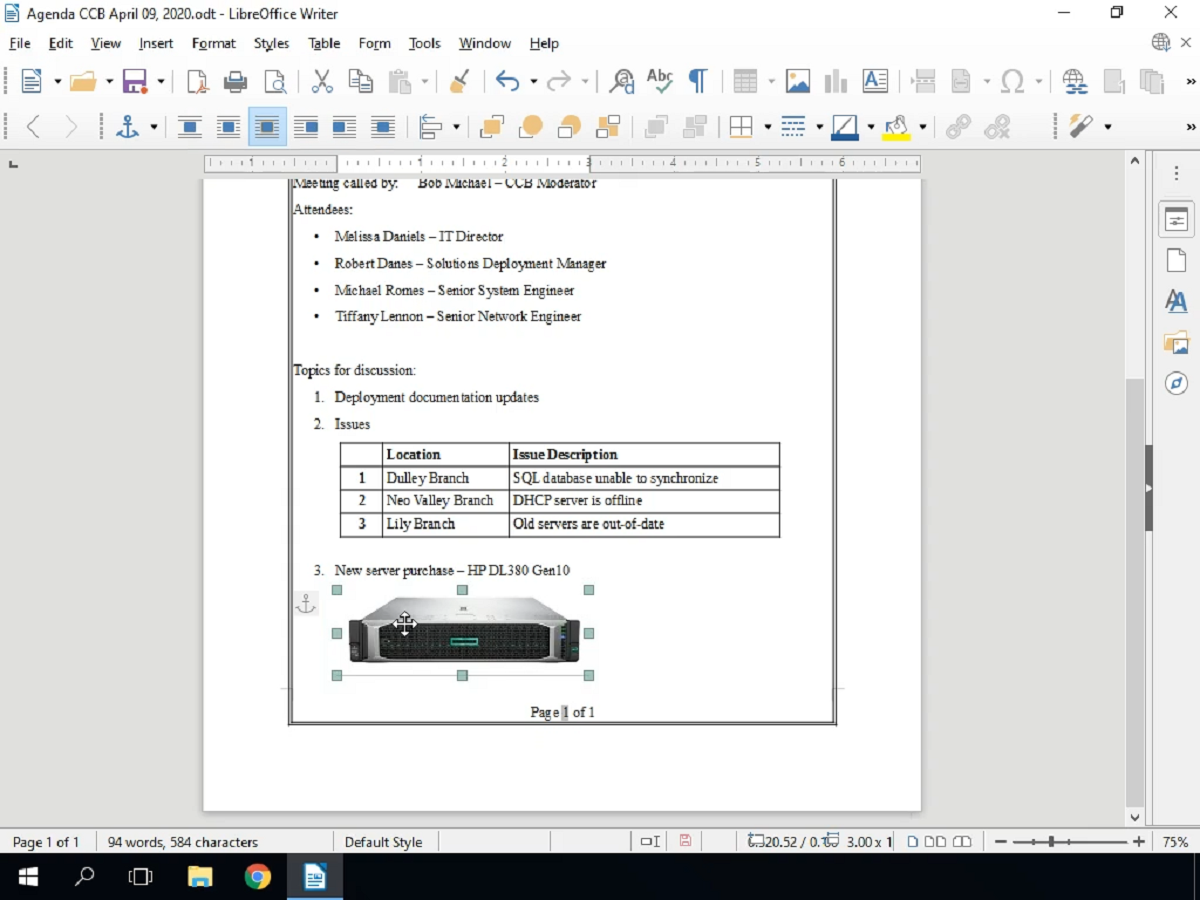Click the Insert Text Box icon
Screen dimensions: 1200x900
875,81
